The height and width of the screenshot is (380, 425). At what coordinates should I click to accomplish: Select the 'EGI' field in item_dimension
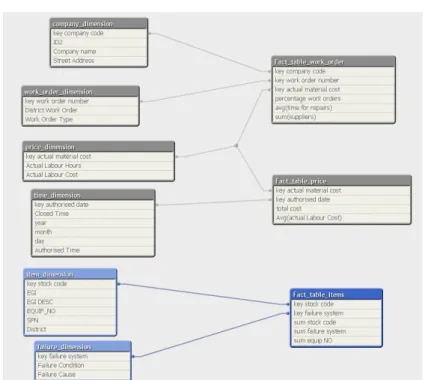pos(70,293)
